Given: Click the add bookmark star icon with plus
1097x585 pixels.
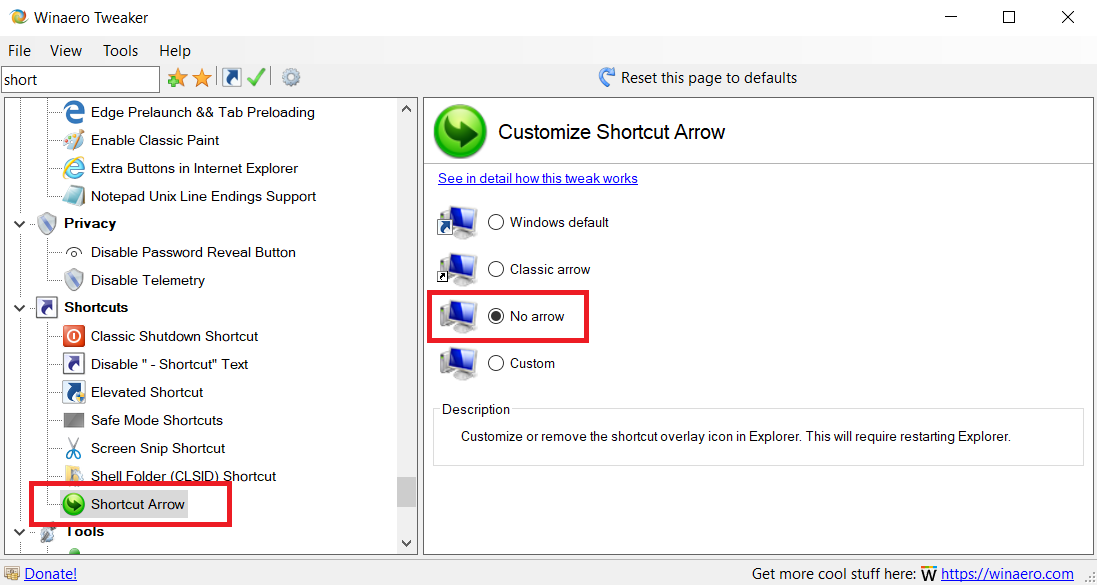Looking at the screenshot, I should click(x=177, y=78).
